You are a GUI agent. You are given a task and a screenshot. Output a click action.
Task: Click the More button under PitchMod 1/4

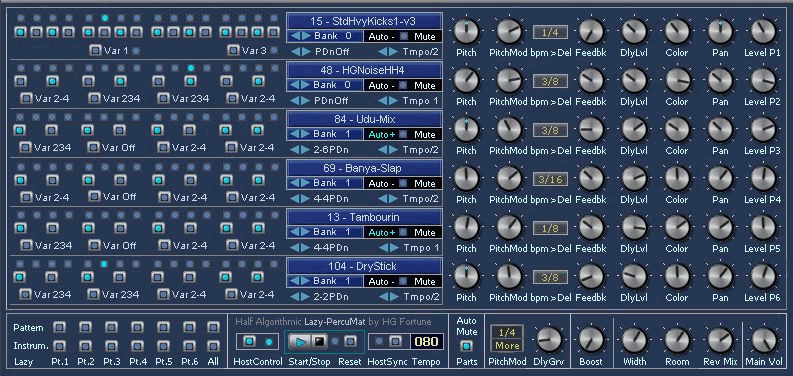(x=507, y=346)
